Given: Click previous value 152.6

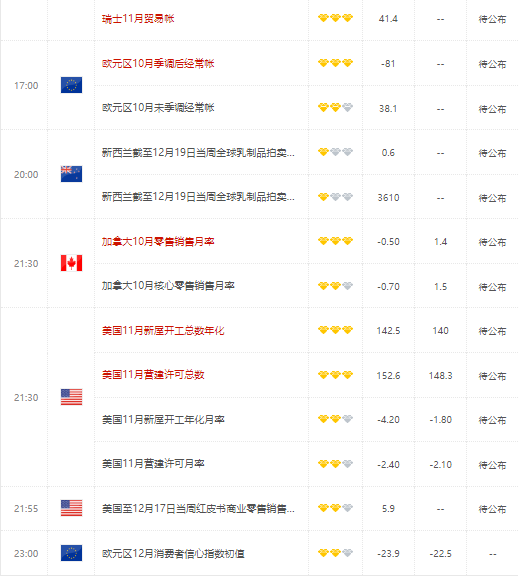Looking at the screenshot, I should (388, 376).
